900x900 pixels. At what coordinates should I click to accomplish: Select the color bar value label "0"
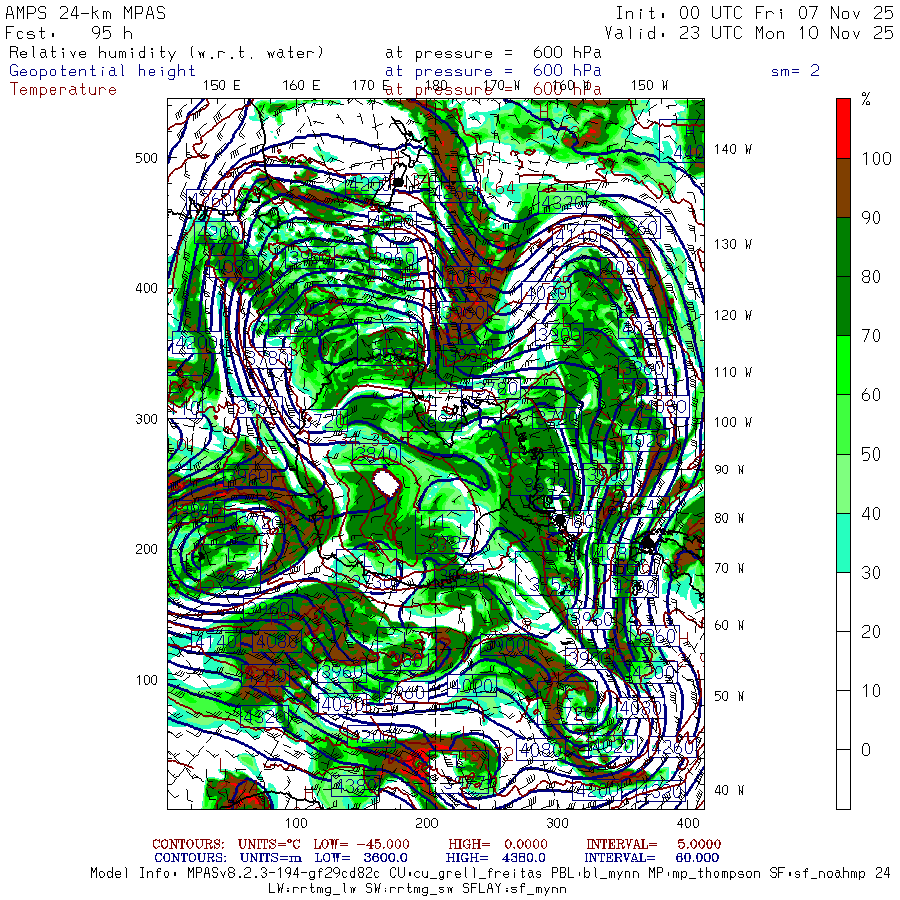tap(866, 750)
